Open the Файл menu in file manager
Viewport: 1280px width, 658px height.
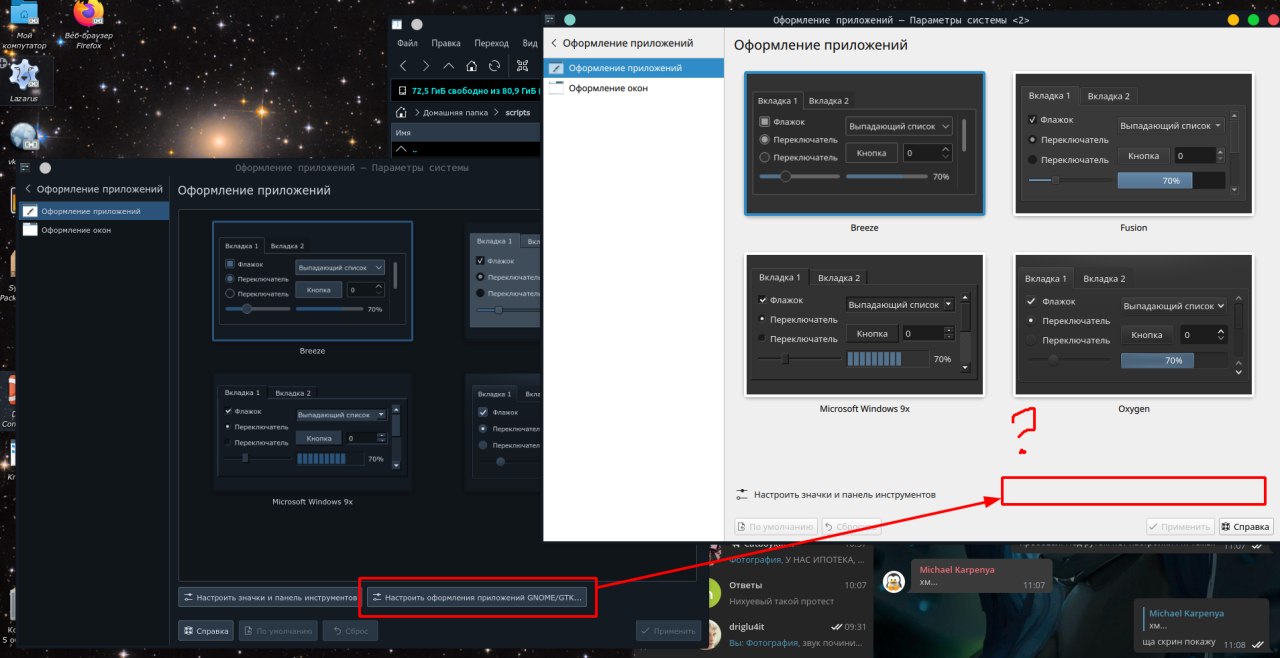point(407,43)
